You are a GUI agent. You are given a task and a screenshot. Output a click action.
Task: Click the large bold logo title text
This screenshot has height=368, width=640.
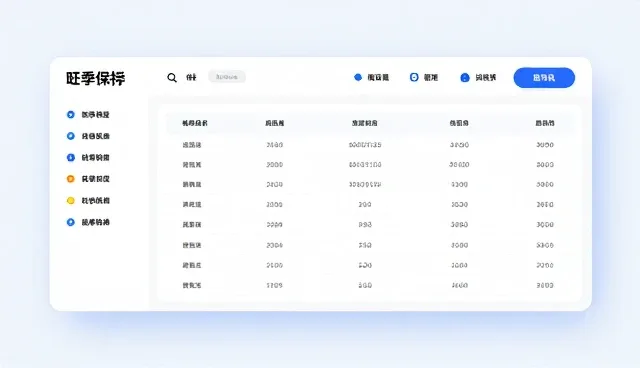click(x=96, y=78)
